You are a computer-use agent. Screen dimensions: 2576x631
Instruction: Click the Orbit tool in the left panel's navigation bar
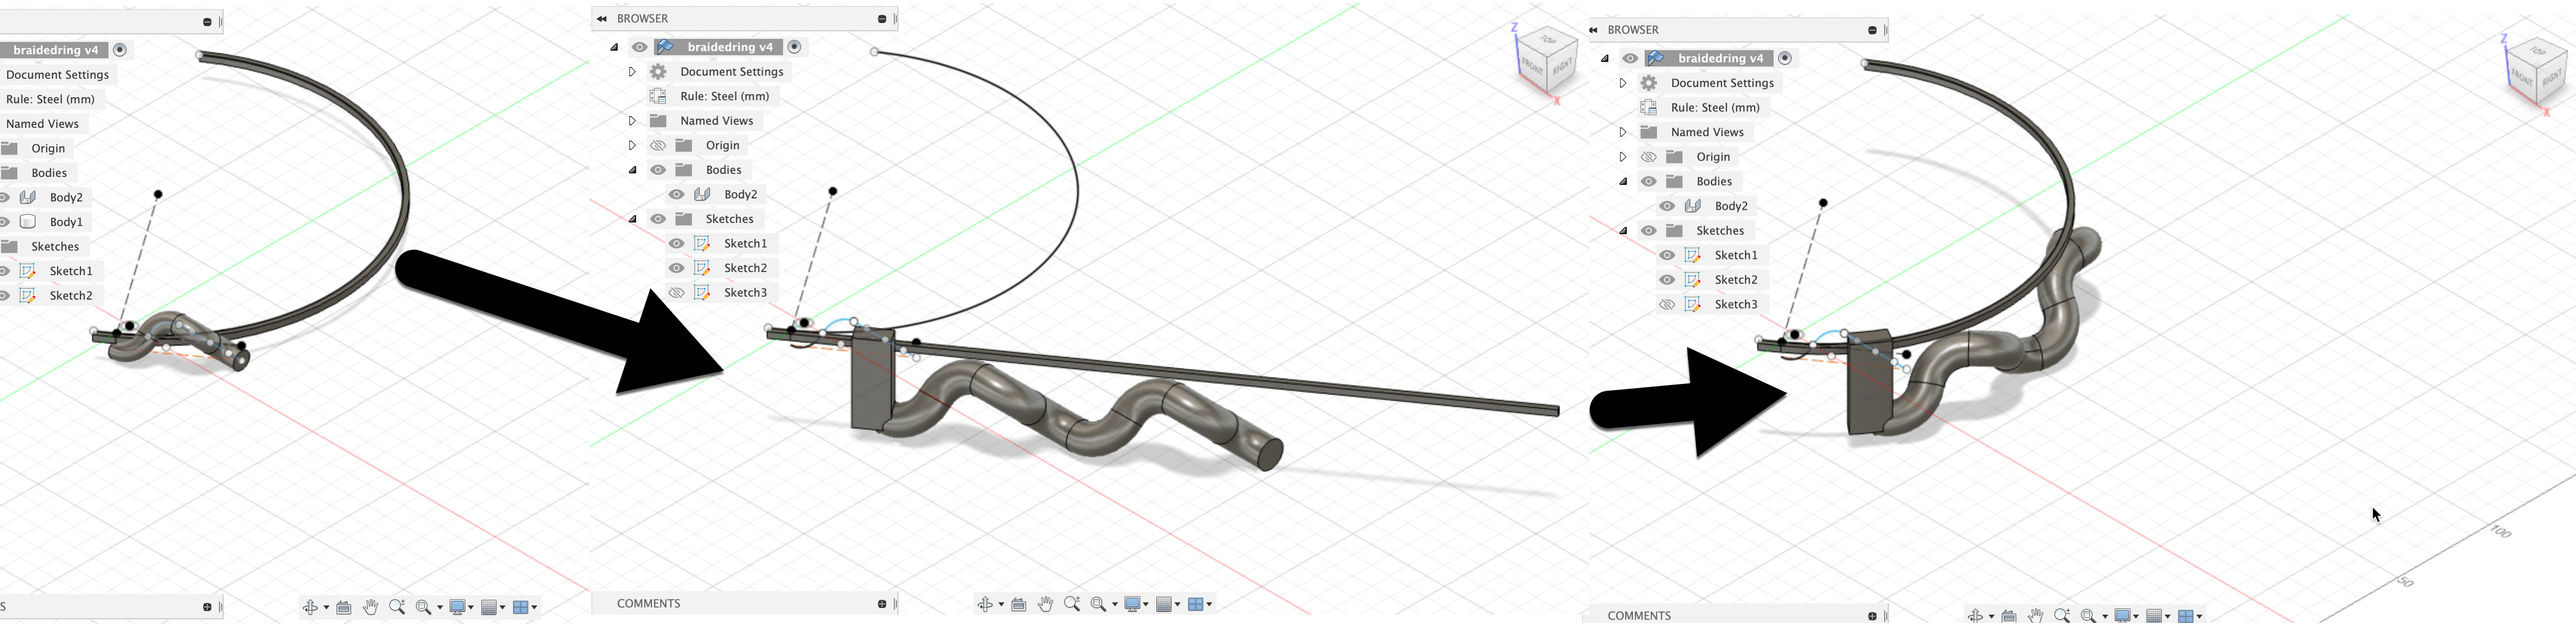(x=311, y=607)
